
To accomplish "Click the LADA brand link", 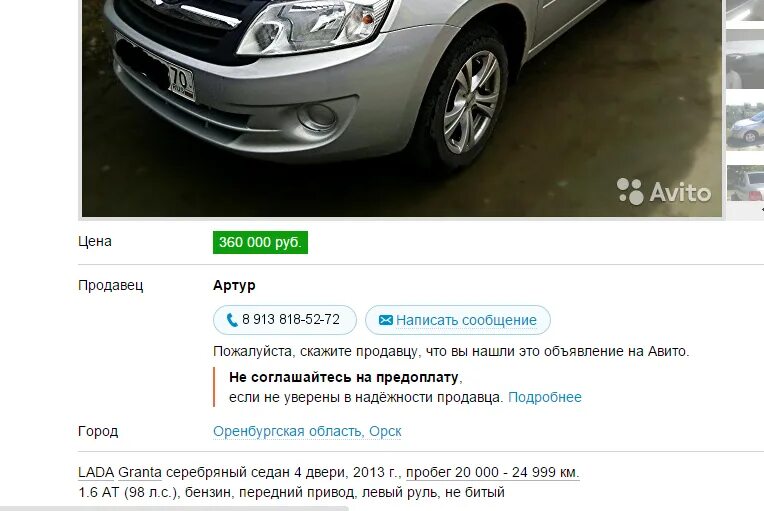I will tap(96, 473).
